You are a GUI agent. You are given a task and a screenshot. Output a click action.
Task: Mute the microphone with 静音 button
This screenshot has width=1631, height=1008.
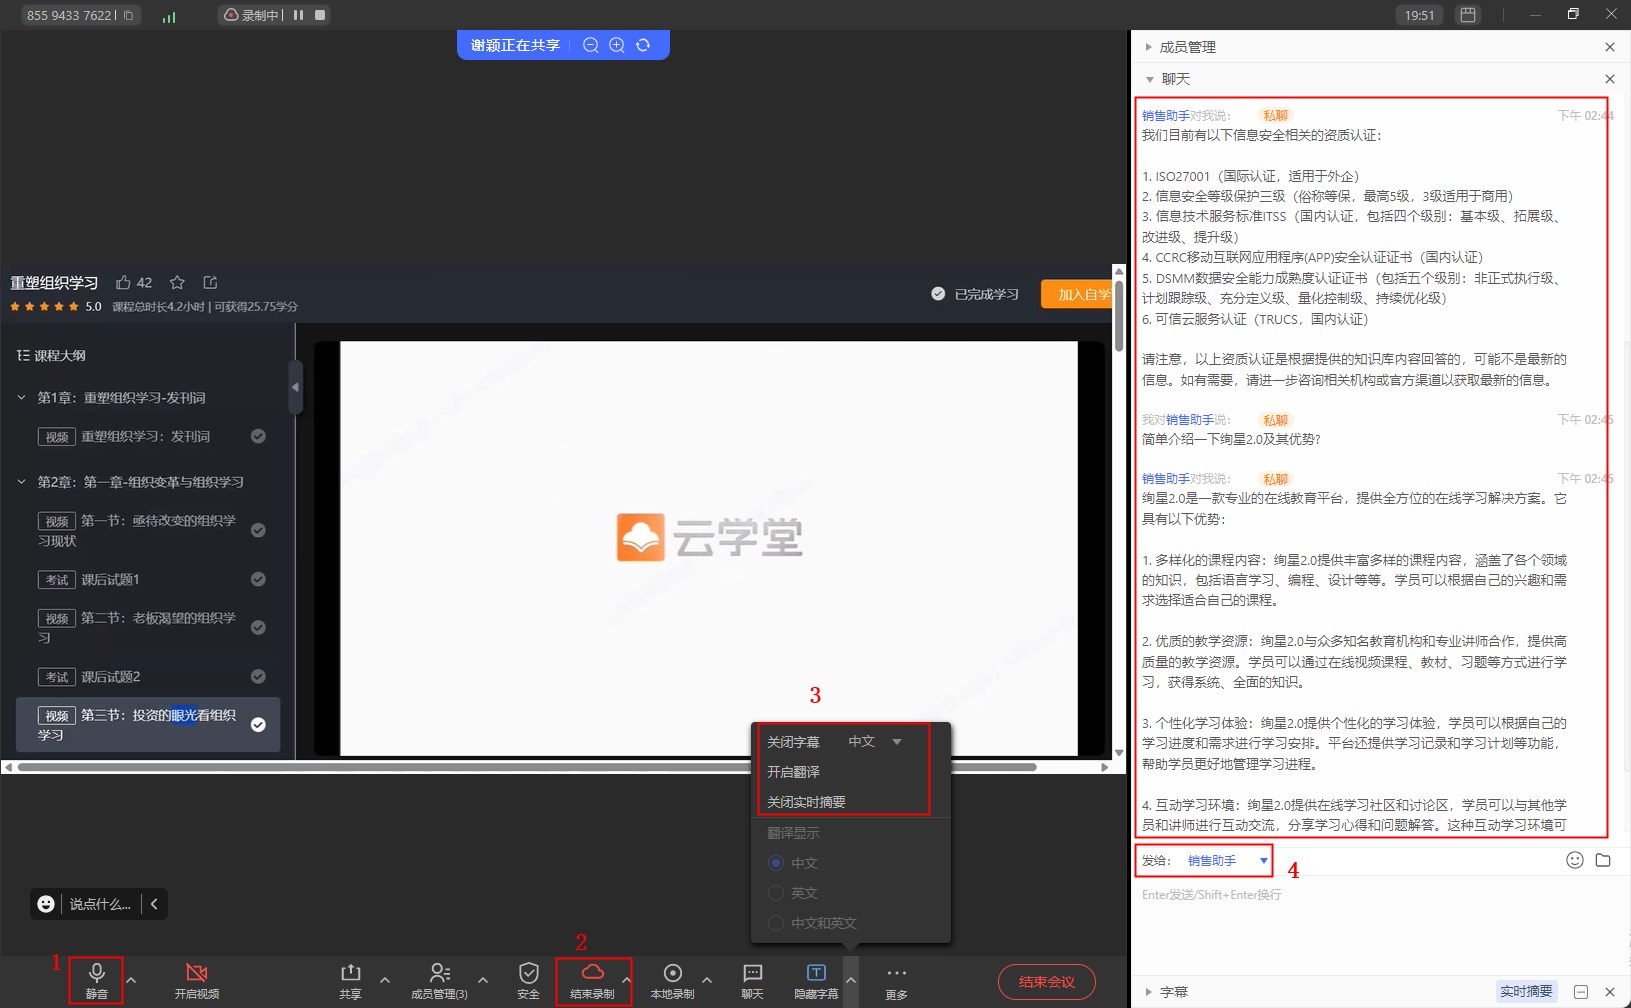(x=97, y=980)
